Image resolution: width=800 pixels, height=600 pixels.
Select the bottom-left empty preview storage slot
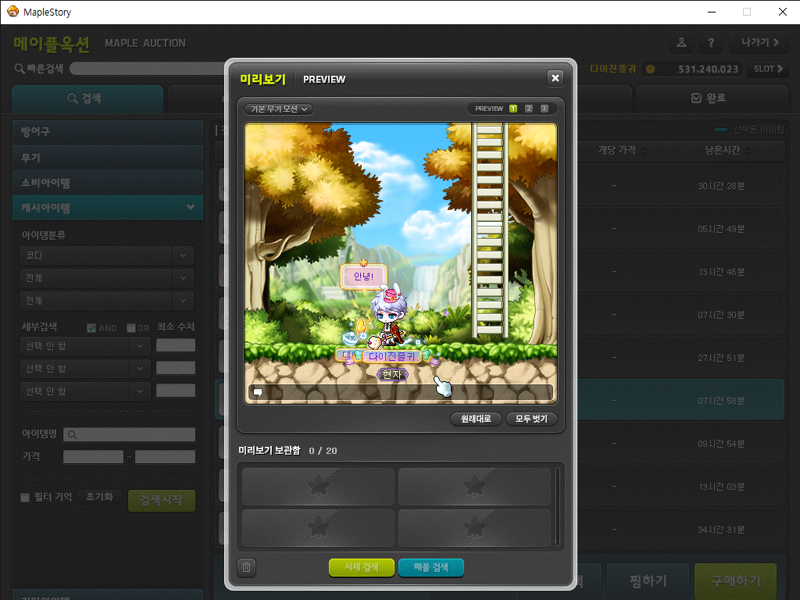[x=318, y=528]
